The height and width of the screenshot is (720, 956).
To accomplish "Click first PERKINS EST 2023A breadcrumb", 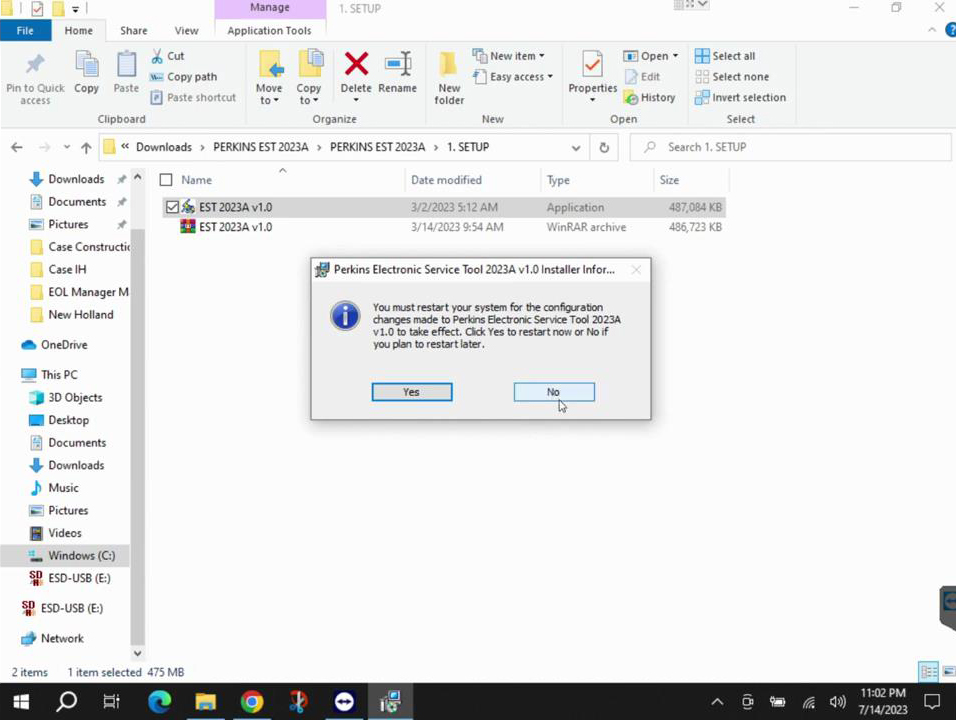I will pyautogui.click(x=260, y=147).
